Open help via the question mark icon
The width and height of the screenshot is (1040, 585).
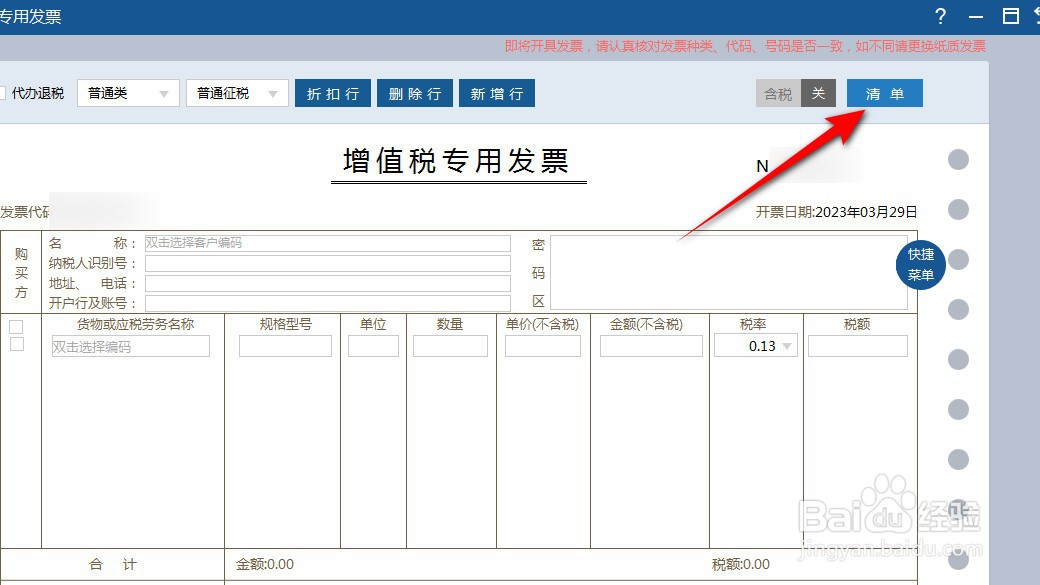coord(940,16)
